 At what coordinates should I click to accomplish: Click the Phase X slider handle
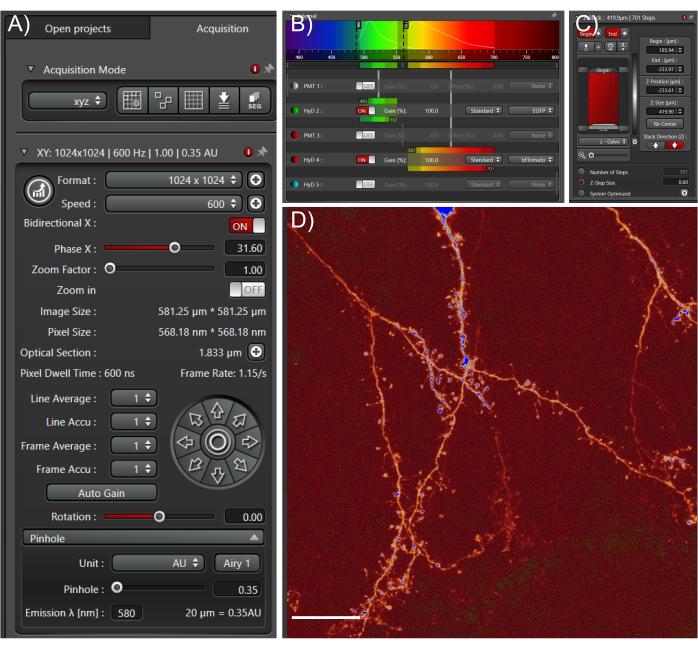pos(175,247)
